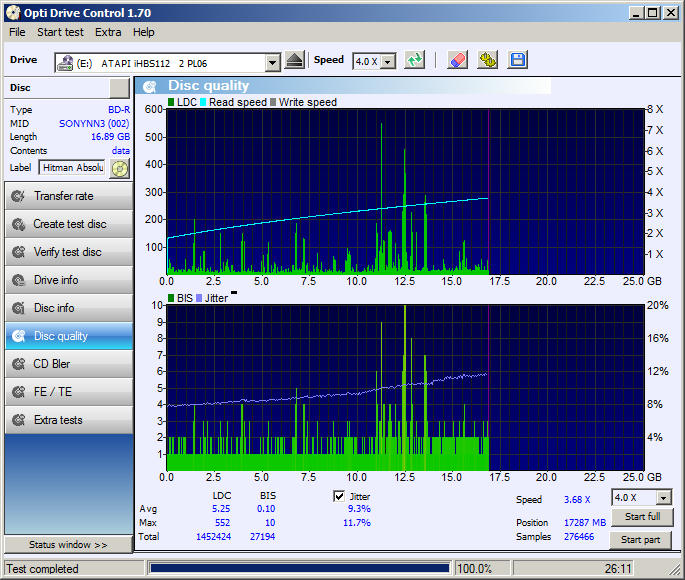Click the BIS total 27194
The height and width of the screenshot is (580, 685).
click(262, 537)
